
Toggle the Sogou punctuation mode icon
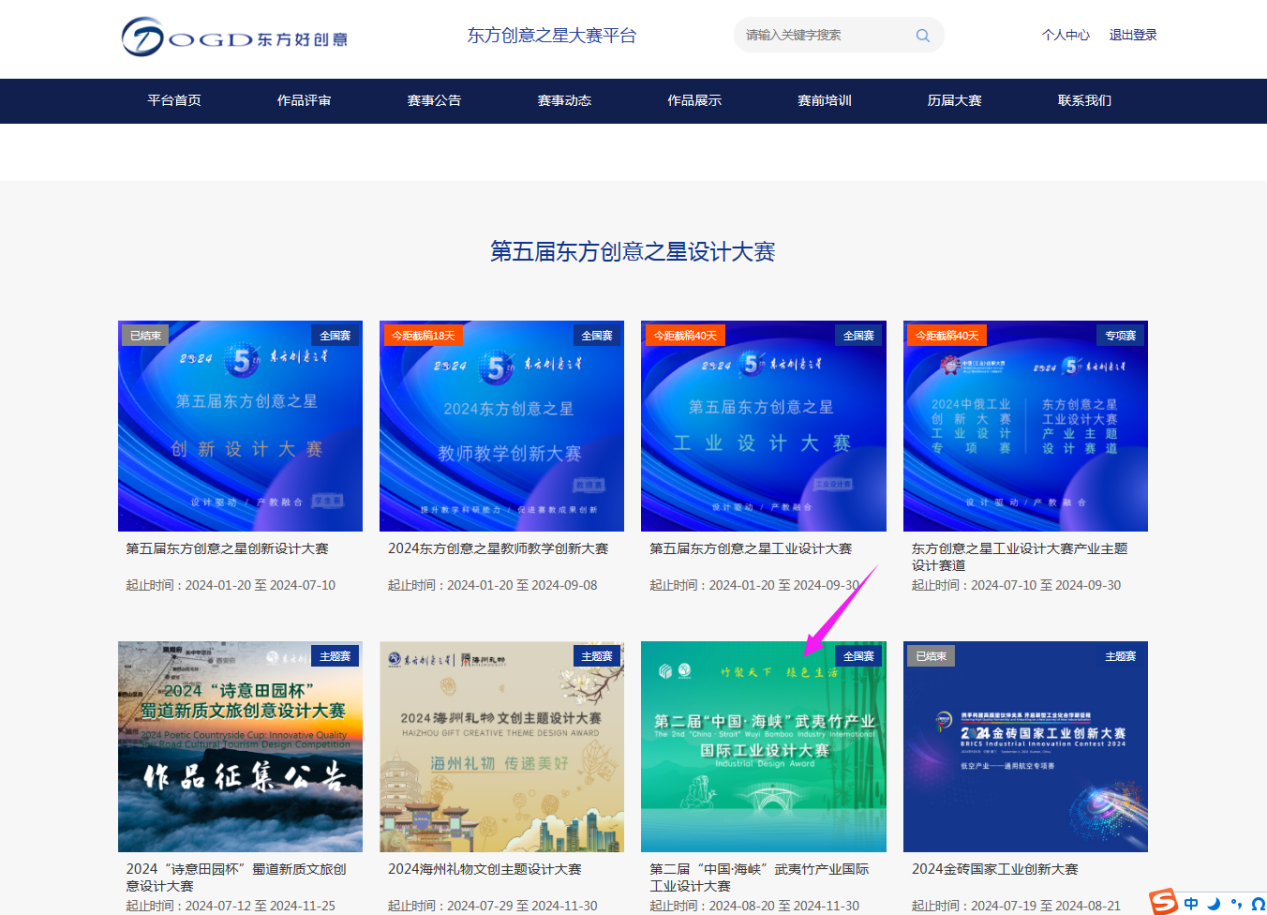1236,903
